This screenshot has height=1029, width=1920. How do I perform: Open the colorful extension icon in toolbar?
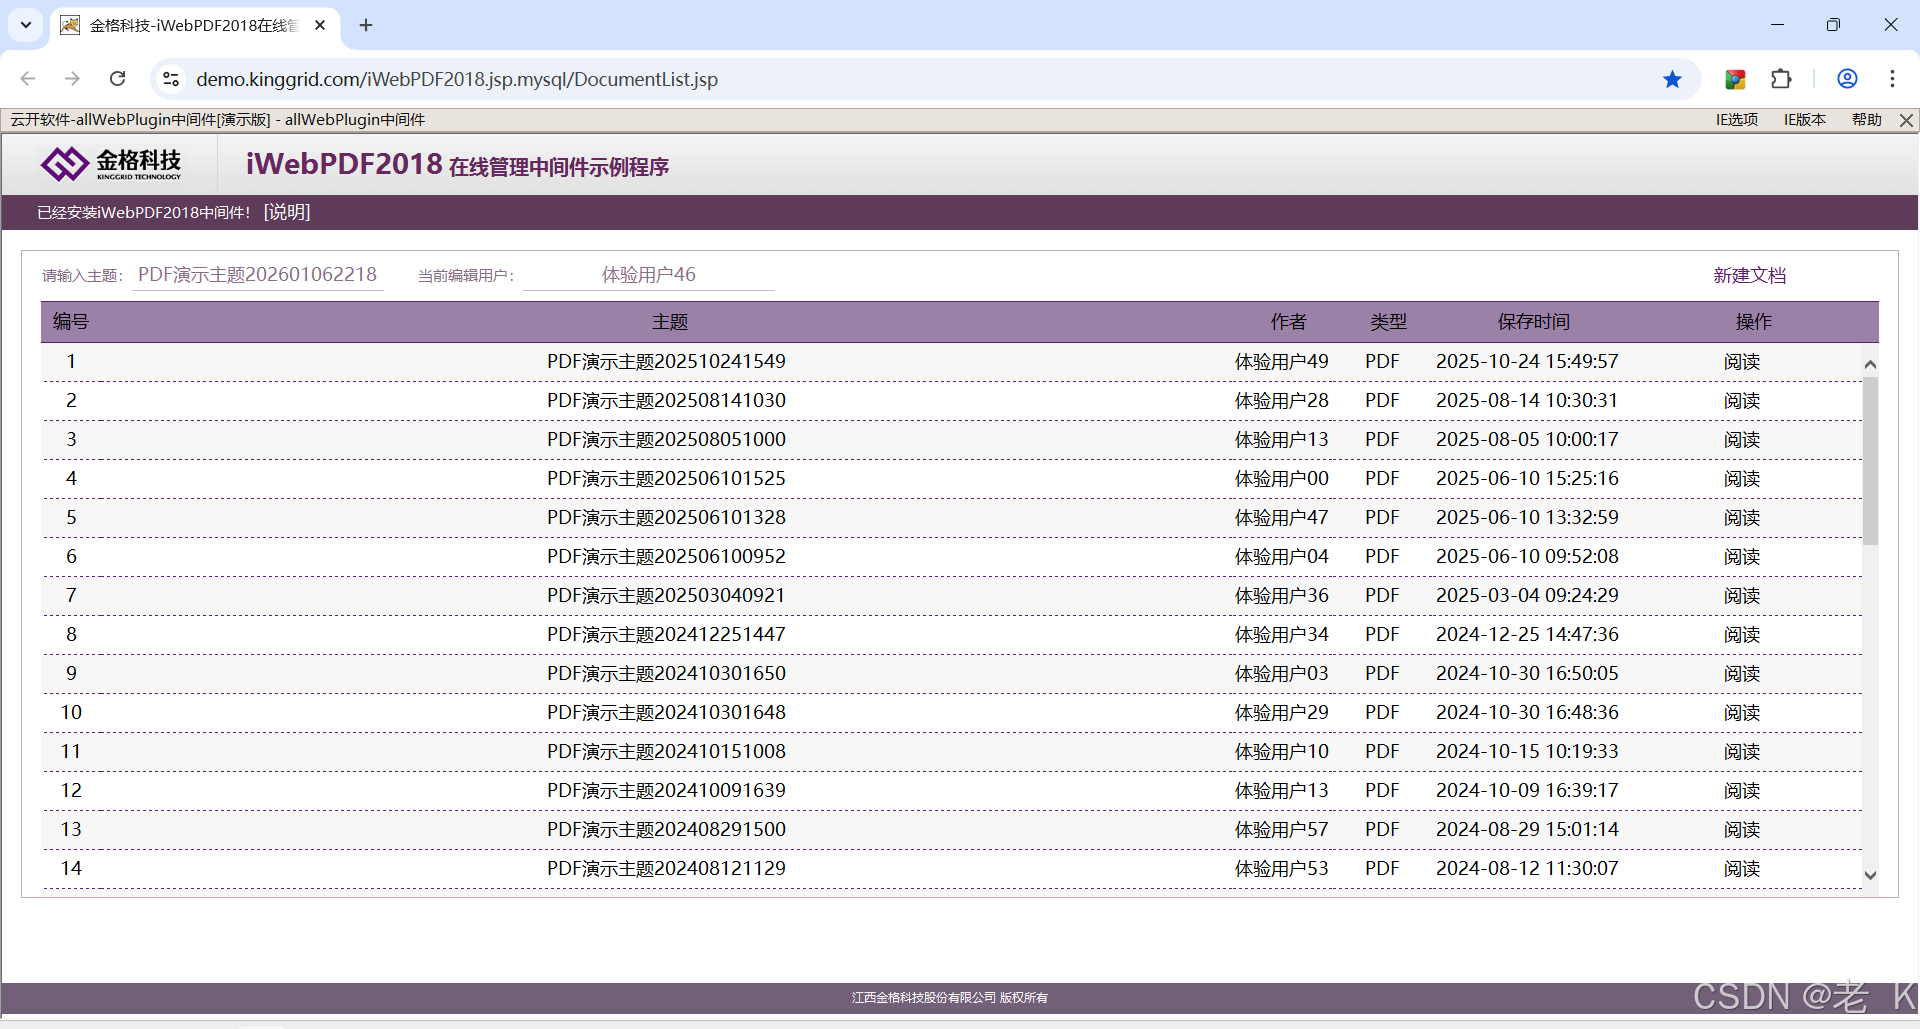pyautogui.click(x=1735, y=79)
